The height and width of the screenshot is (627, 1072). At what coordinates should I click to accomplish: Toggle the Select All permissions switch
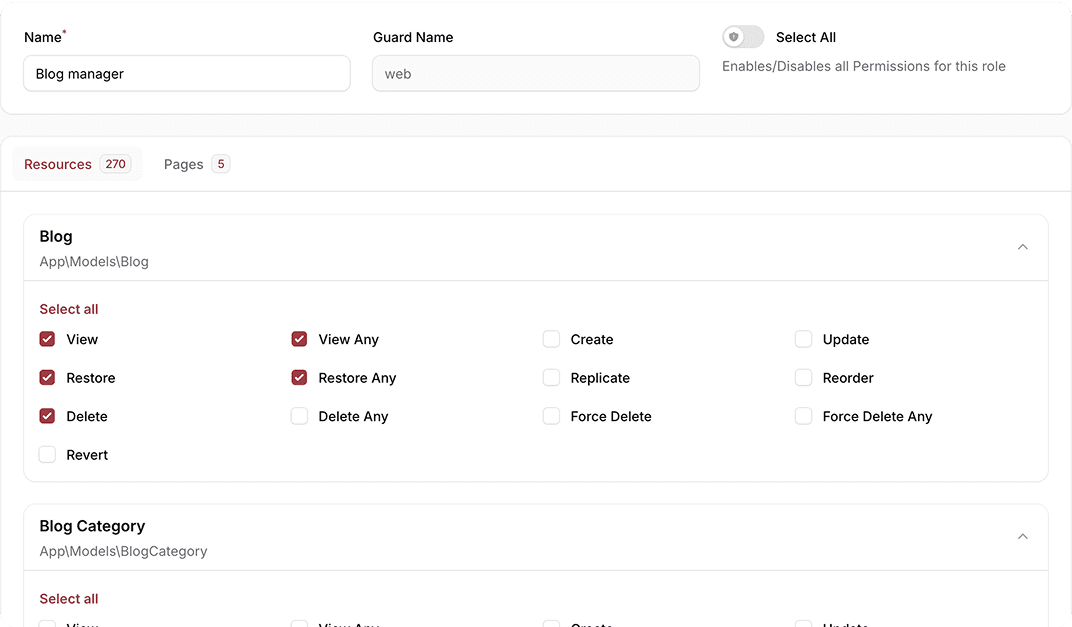coord(743,37)
